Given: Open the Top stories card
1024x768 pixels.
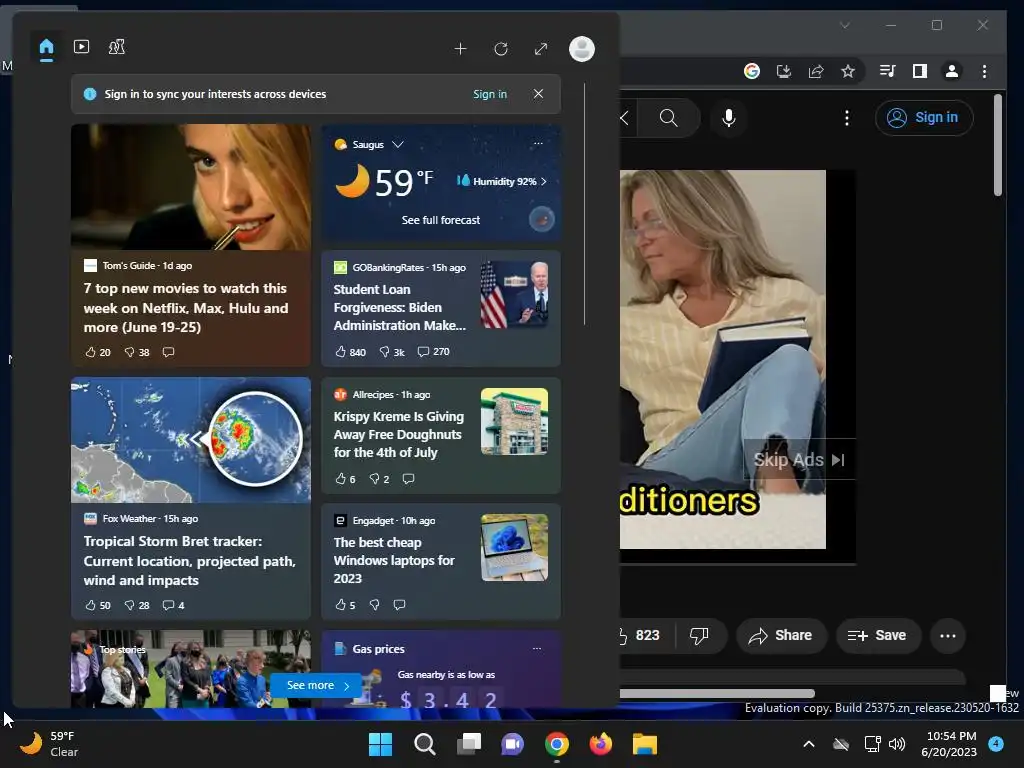Looking at the screenshot, I should 191,669.
